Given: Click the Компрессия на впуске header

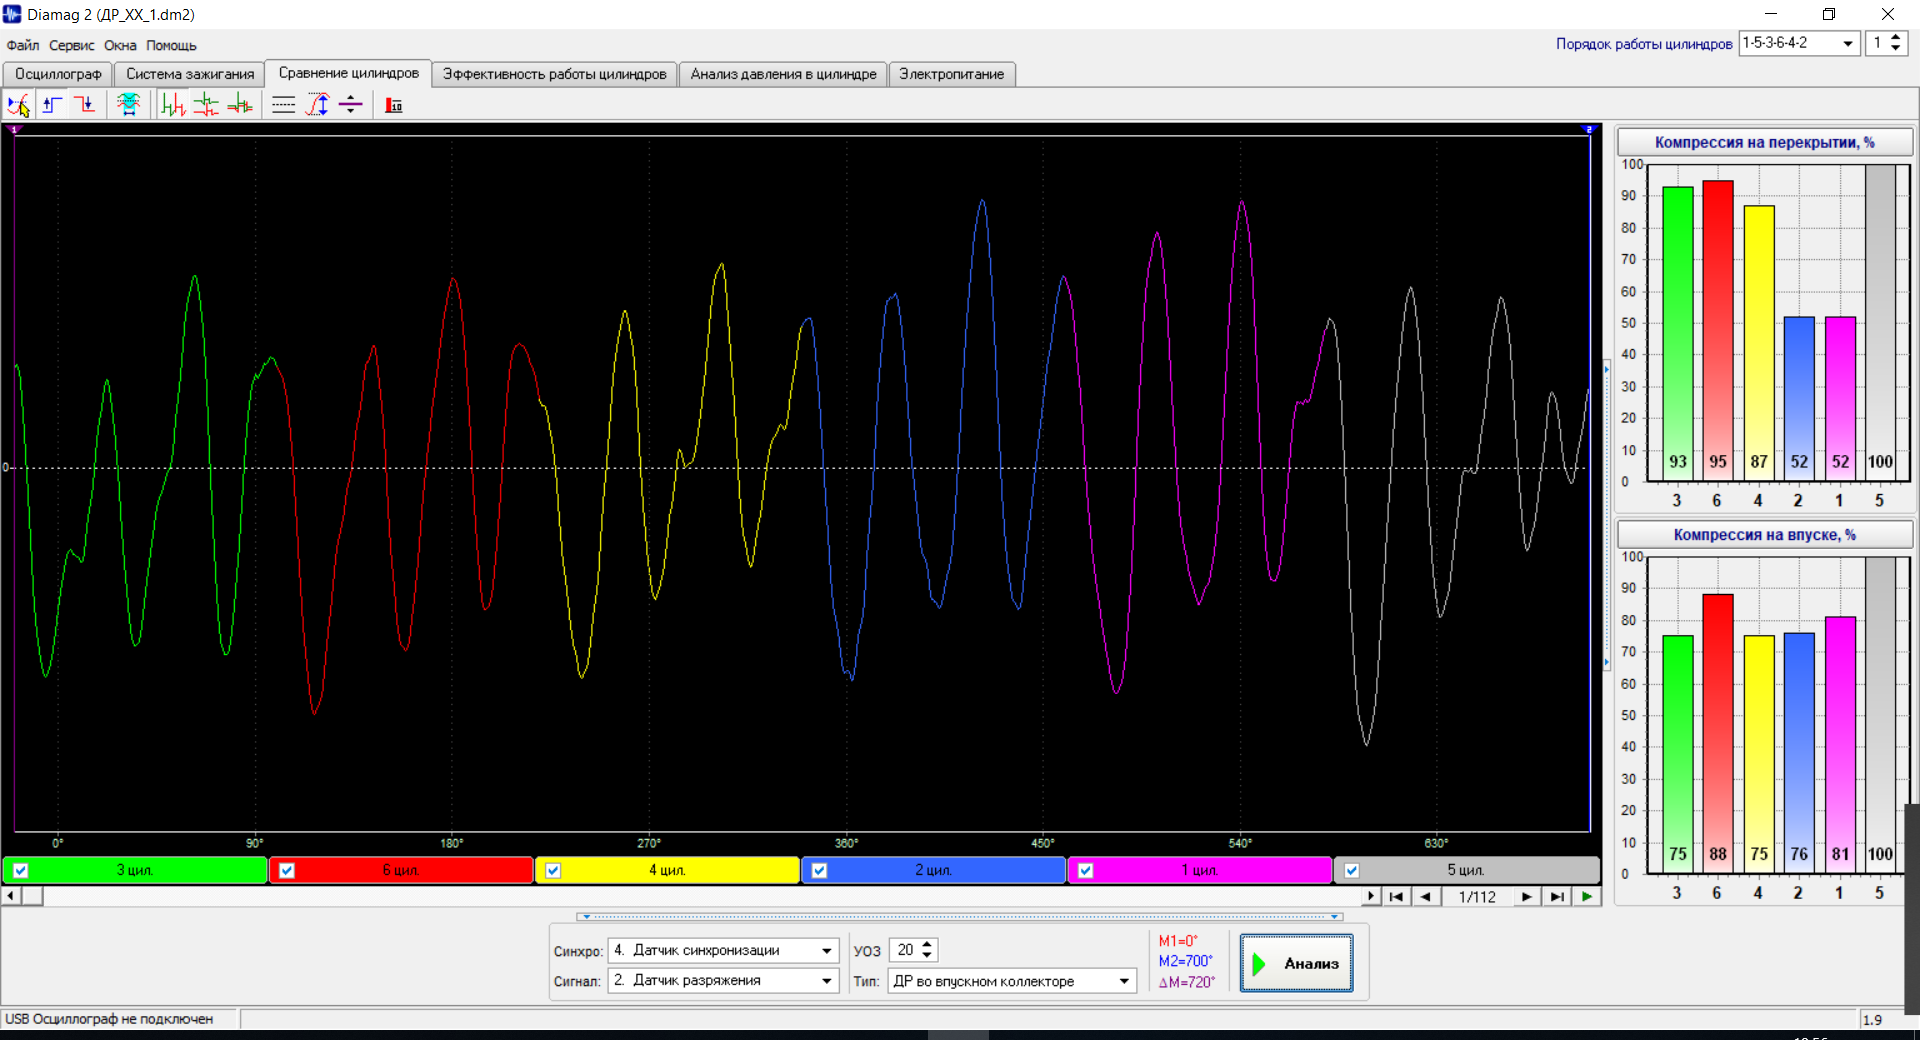Looking at the screenshot, I should click(x=1765, y=535).
